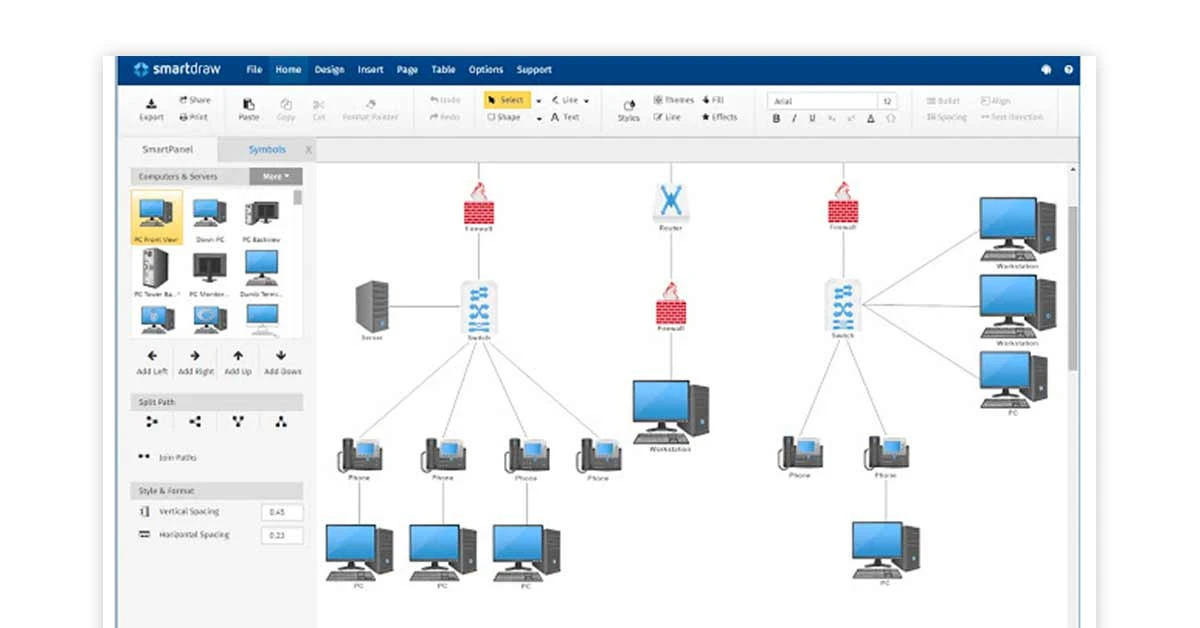Click the Add Down arrow icon

281,357
